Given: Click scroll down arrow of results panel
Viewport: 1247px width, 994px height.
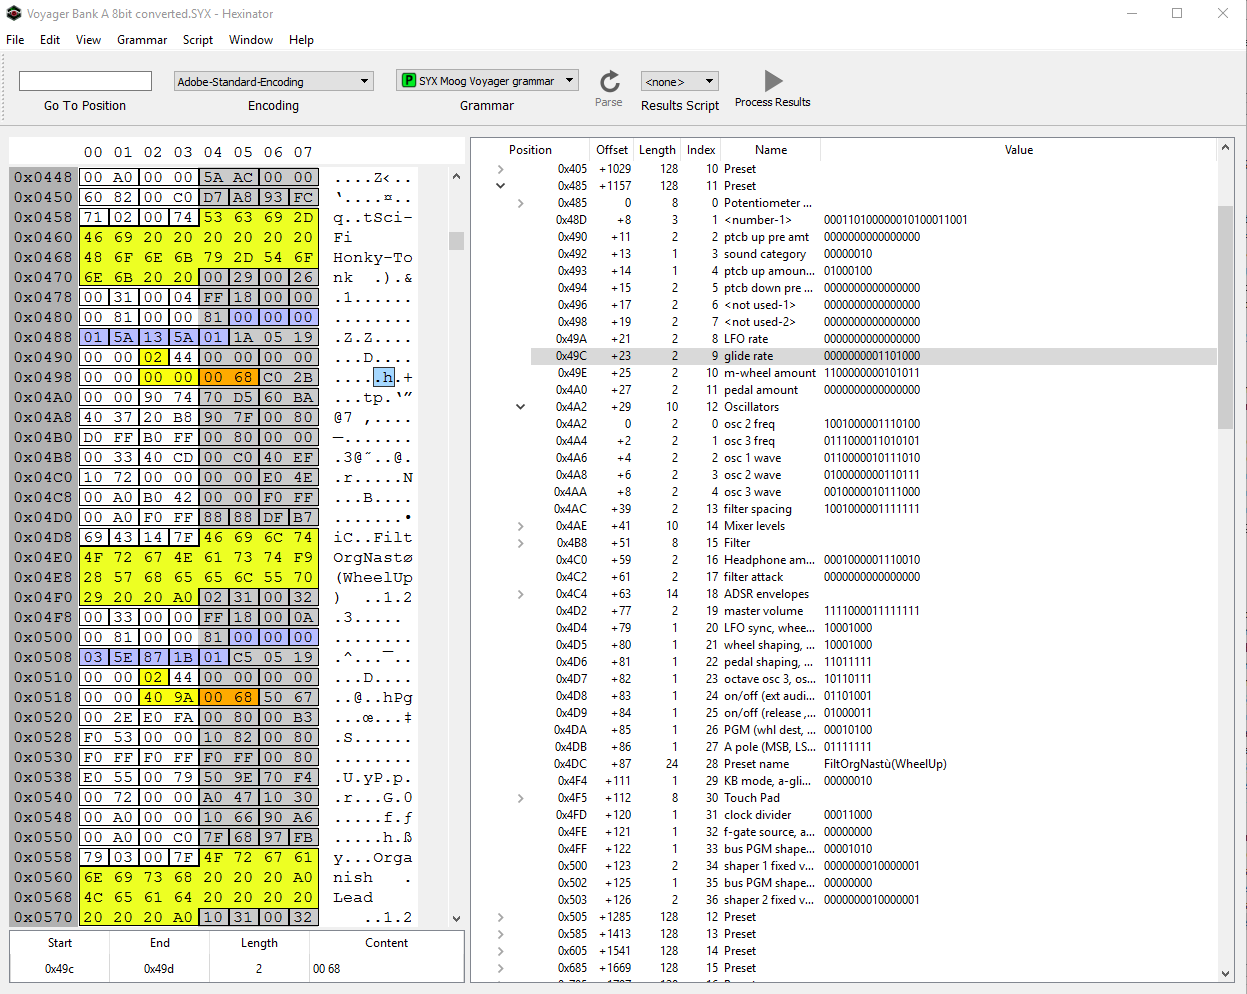Looking at the screenshot, I should point(1225,973).
